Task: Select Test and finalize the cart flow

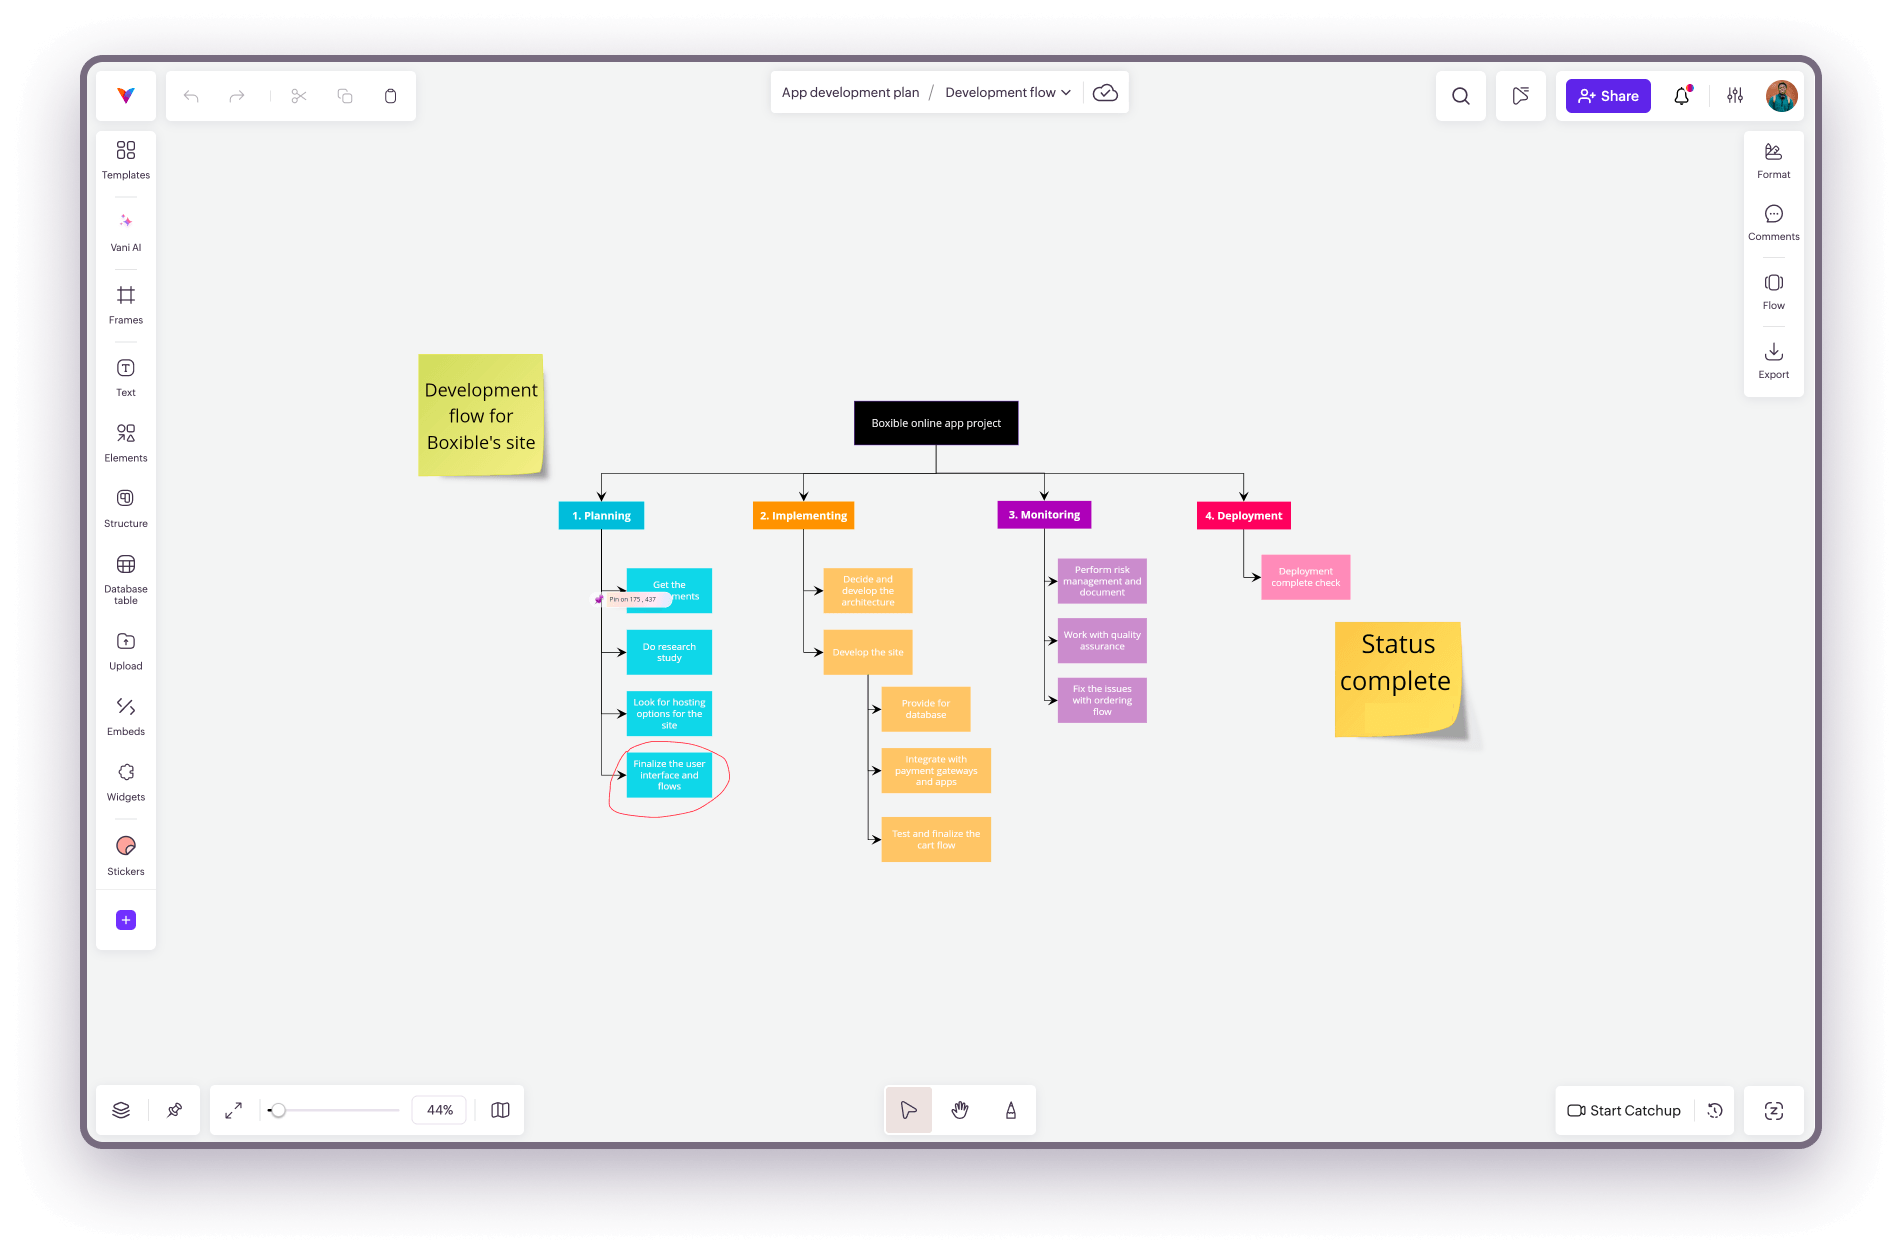Action: coord(936,839)
